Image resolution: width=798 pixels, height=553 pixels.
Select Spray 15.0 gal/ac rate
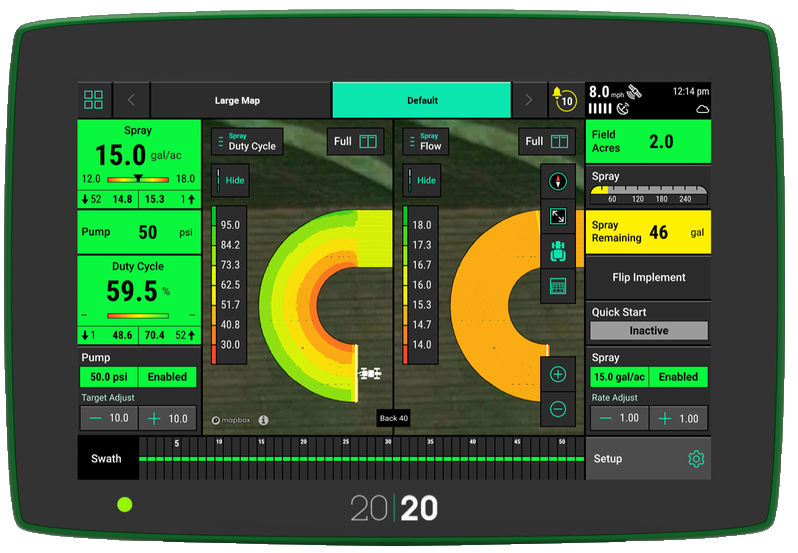point(619,377)
